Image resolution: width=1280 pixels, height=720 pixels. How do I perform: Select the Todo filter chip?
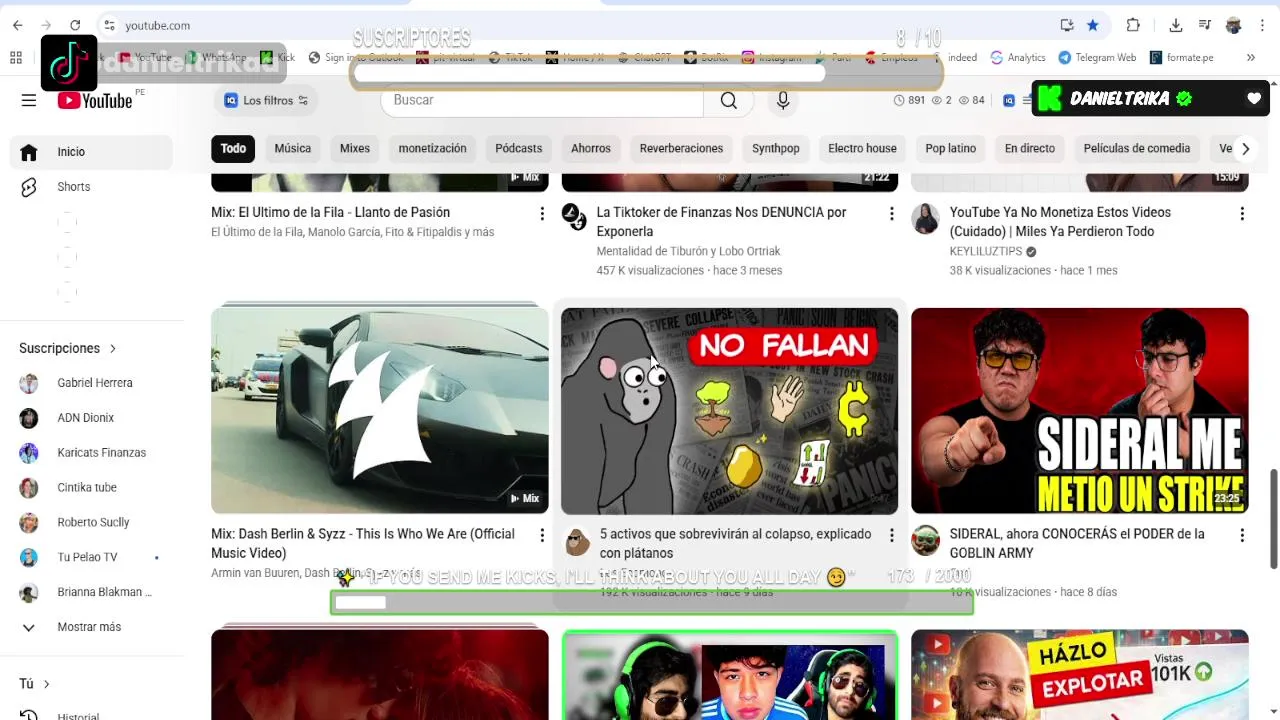click(x=233, y=148)
